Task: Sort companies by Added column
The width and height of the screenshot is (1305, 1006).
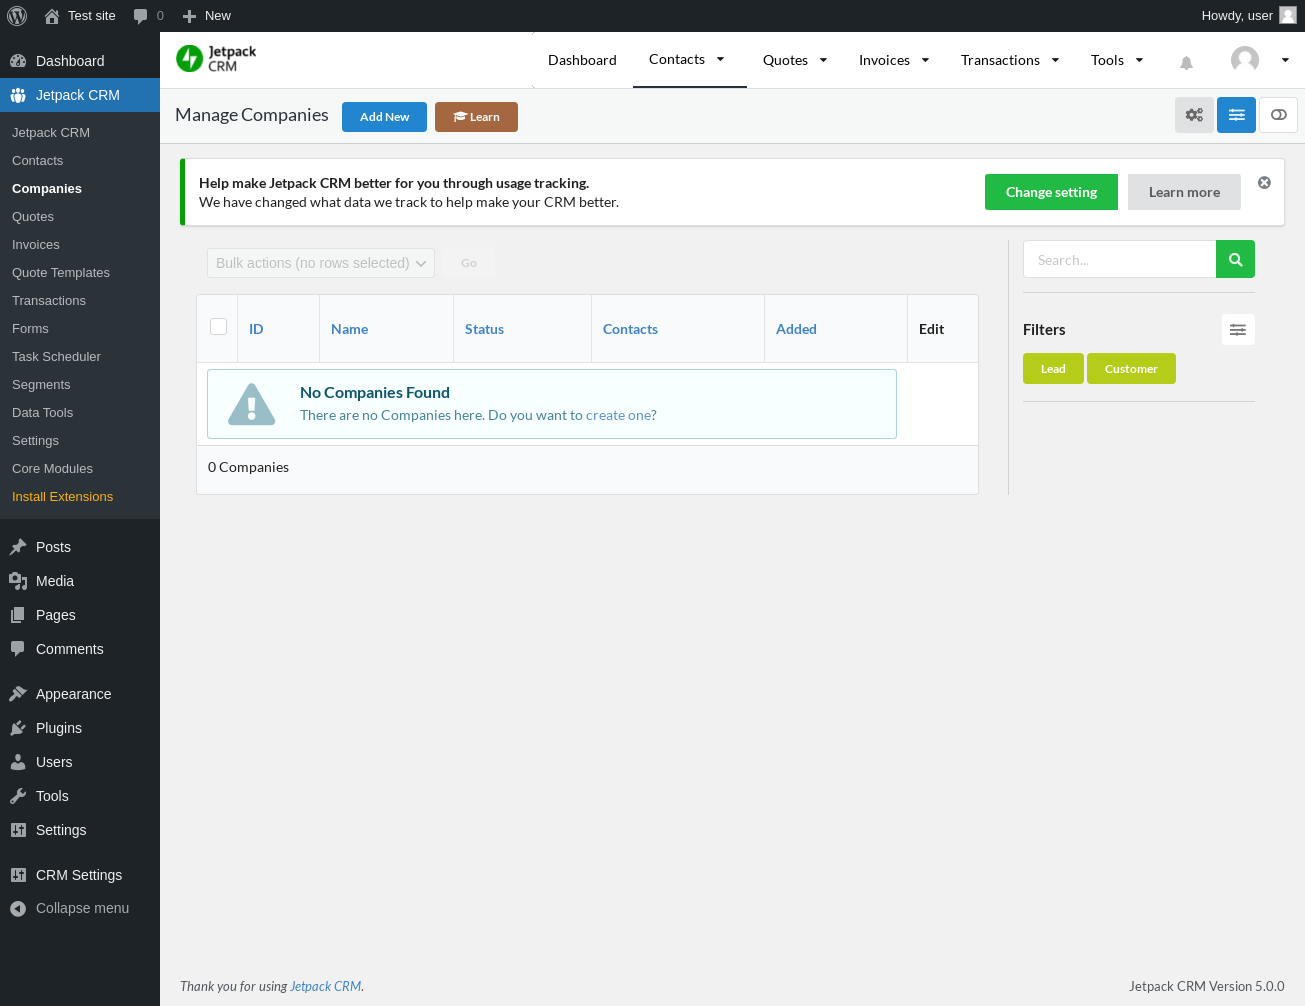Action: click(796, 329)
